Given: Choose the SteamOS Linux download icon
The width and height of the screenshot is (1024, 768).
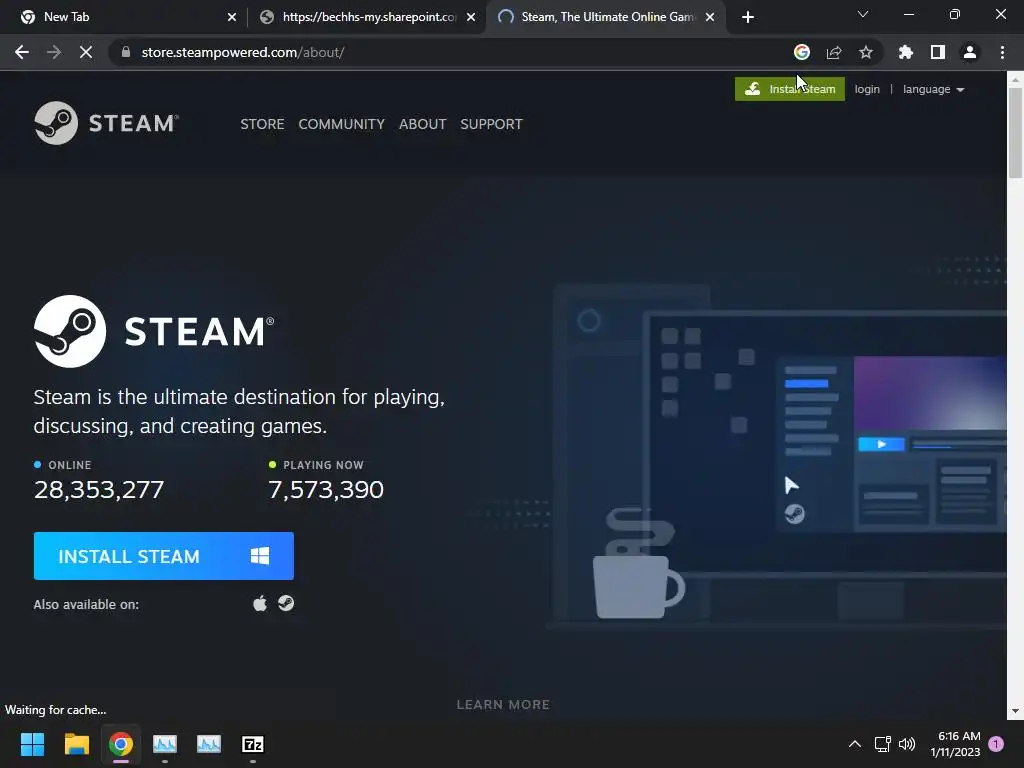Looking at the screenshot, I should coord(286,603).
